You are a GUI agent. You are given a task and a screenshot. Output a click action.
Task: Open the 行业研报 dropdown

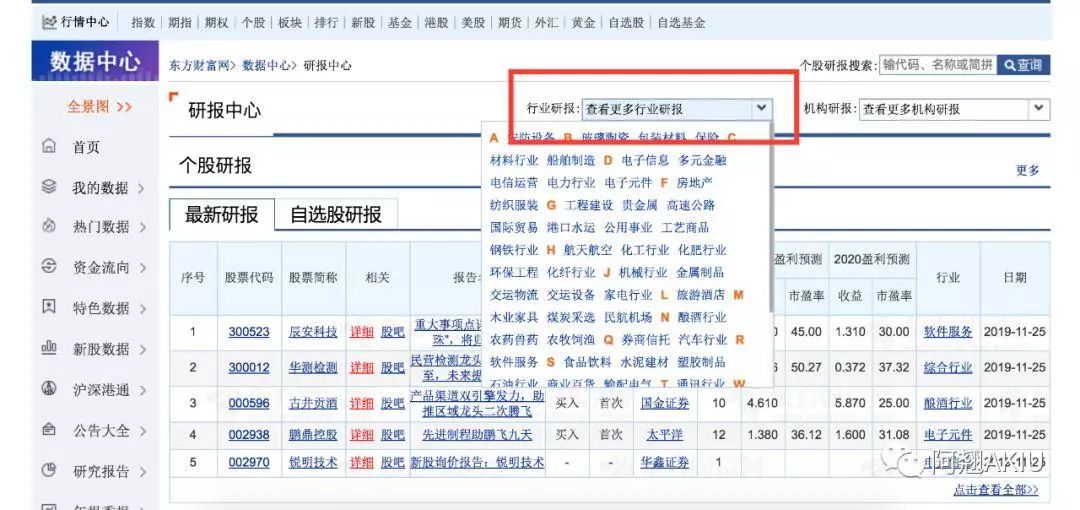[x=678, y=109]
